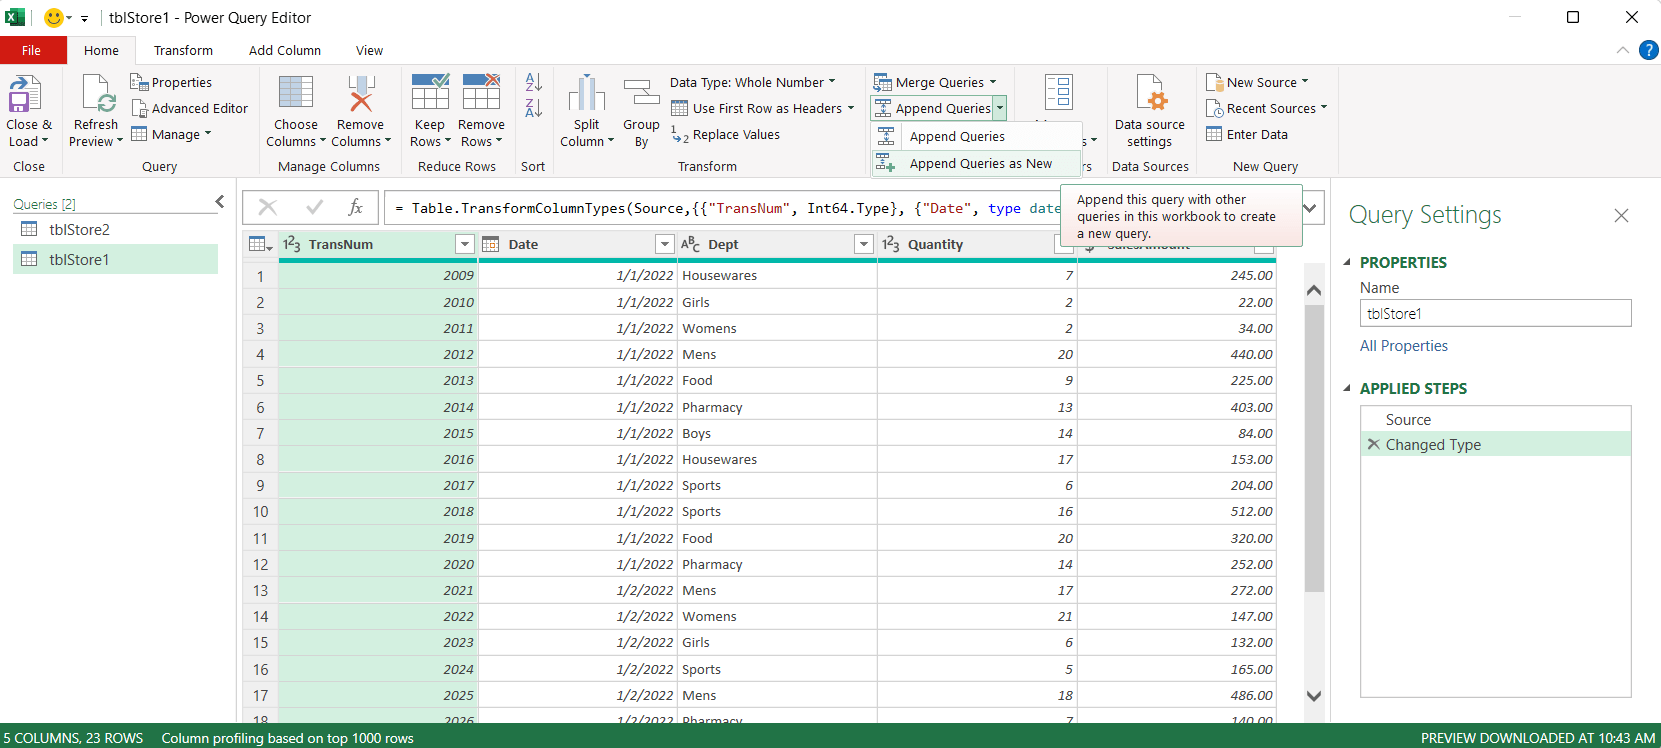Image resolution: width=1661 pixels, height=748 pixels.
Task: Click the Remove Columns icon
Action: tap(361, 93)
